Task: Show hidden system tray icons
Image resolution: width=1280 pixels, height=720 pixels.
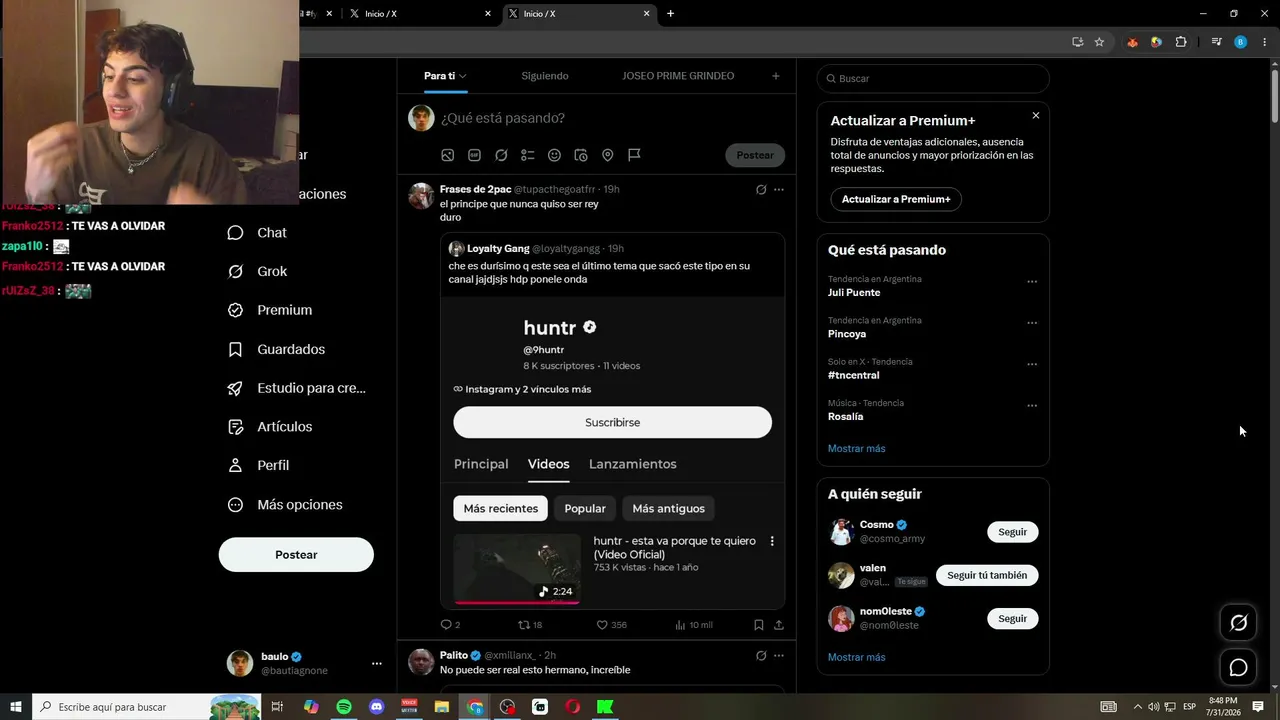Action: coord(1137,707)
